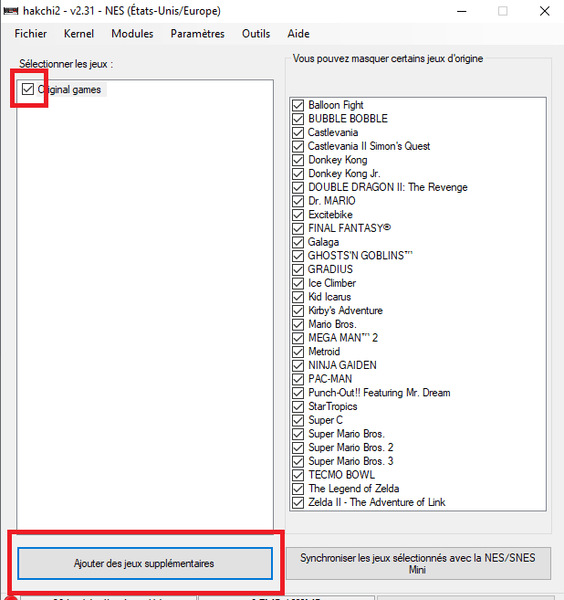Uncheck the Donkey Kong Jr. checkbox

298,174
